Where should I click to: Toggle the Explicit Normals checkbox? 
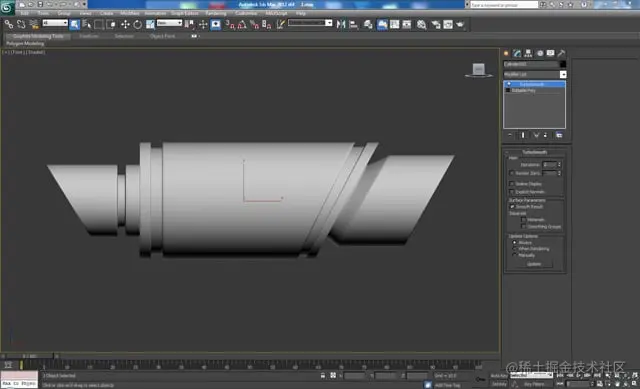(x=511, y=192)
